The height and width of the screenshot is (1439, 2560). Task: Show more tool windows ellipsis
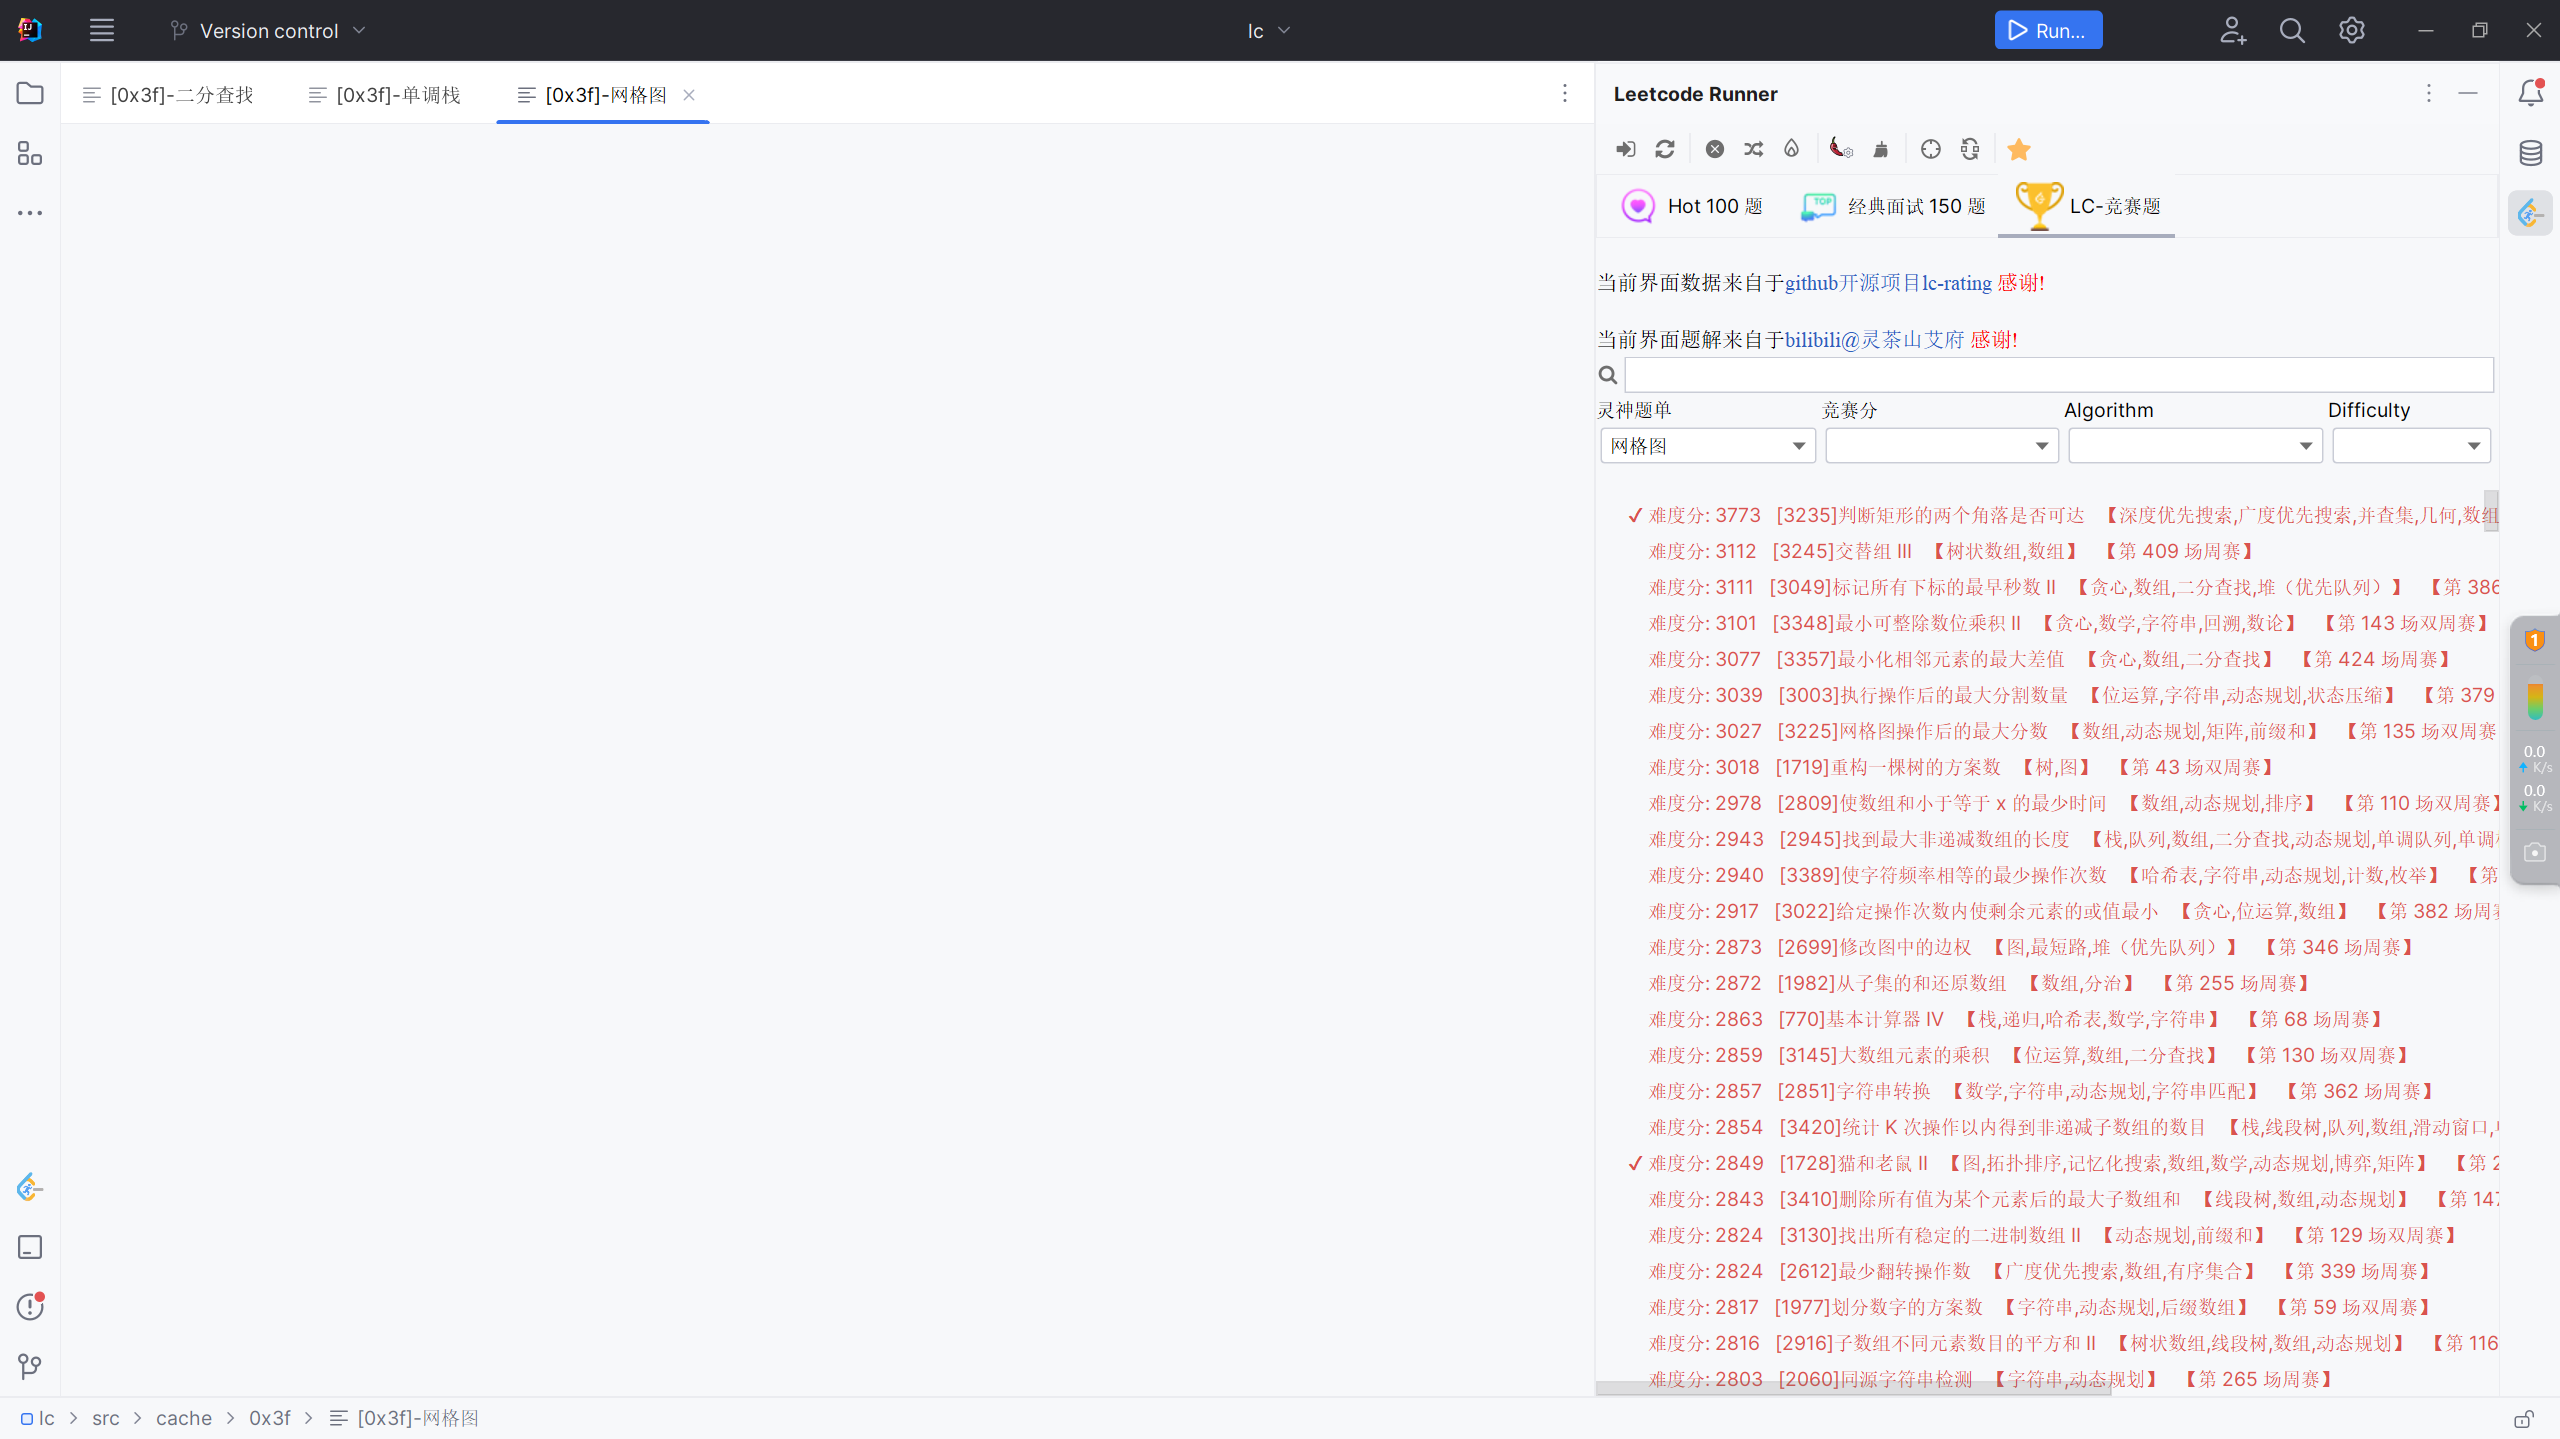point(30,213)
